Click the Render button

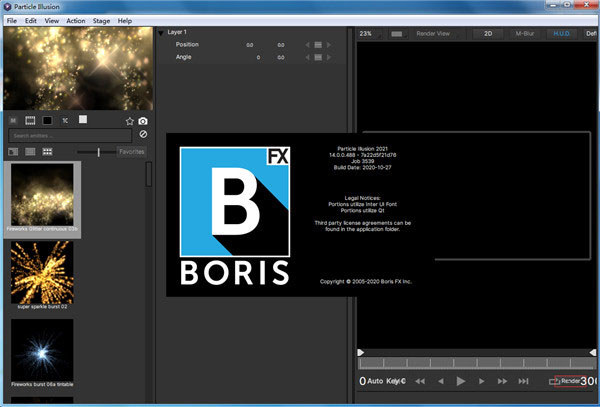(565, 381)
